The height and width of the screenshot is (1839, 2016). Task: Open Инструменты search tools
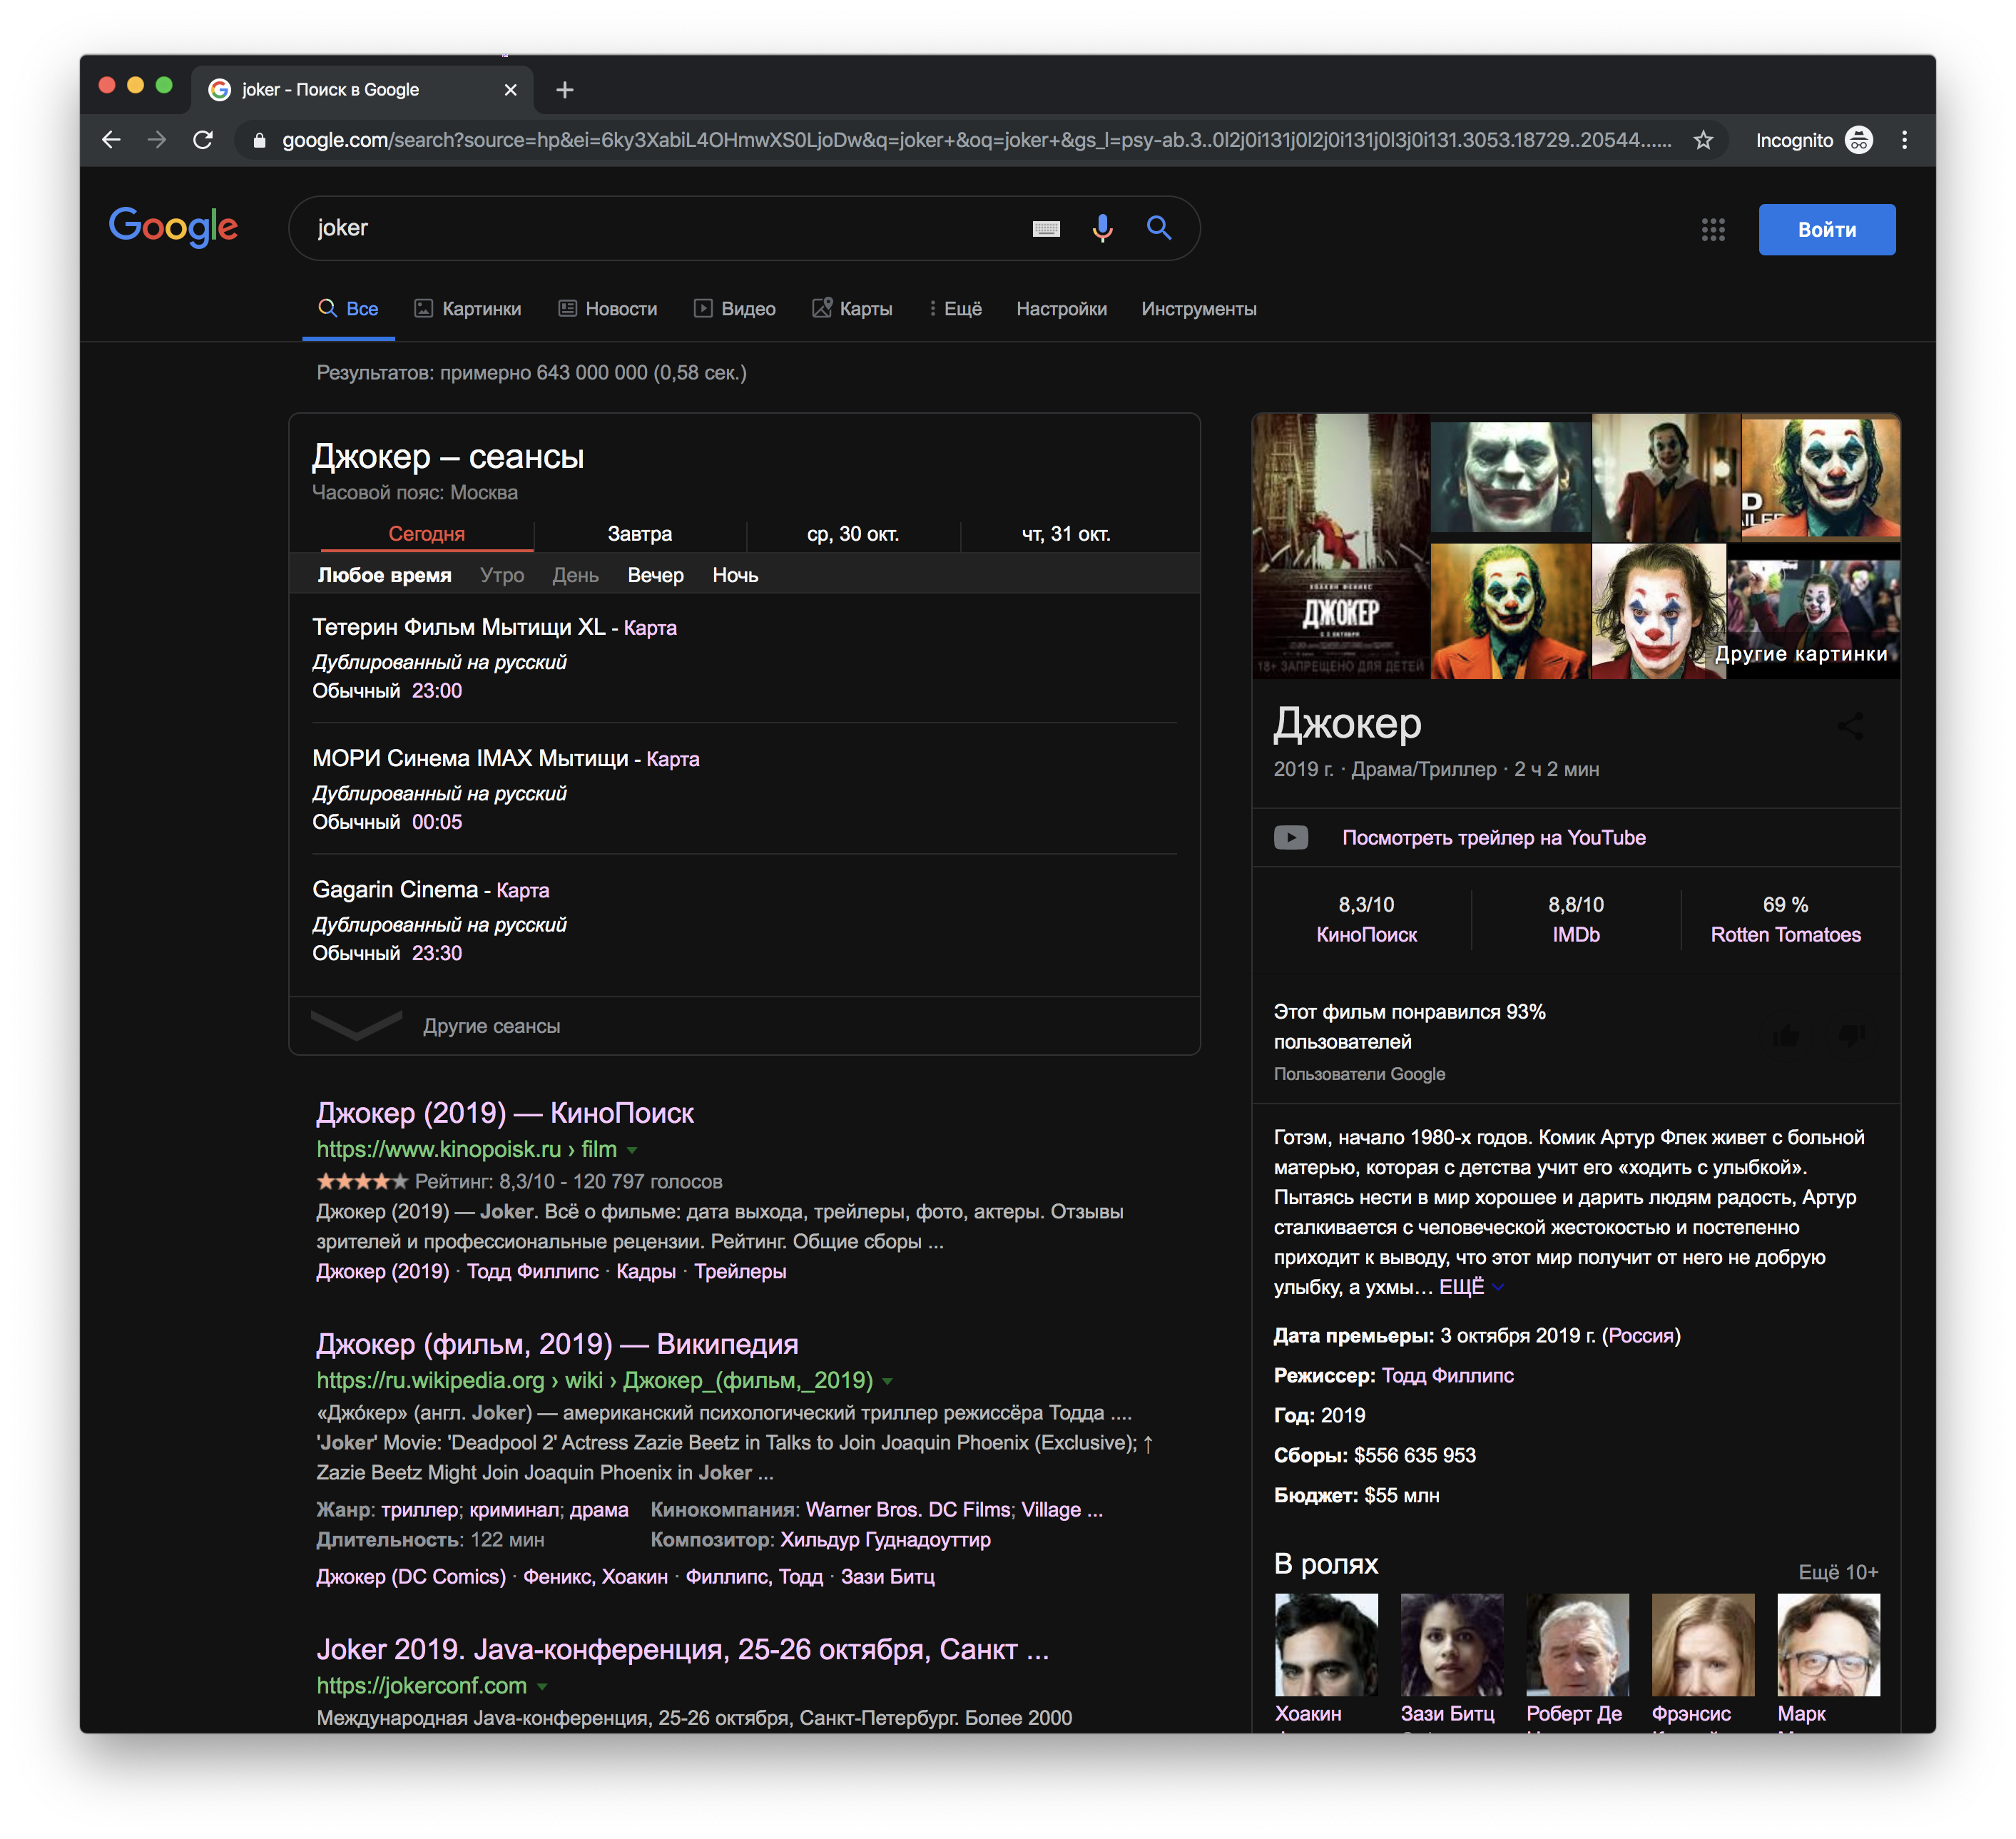[x=1199, y=309]
